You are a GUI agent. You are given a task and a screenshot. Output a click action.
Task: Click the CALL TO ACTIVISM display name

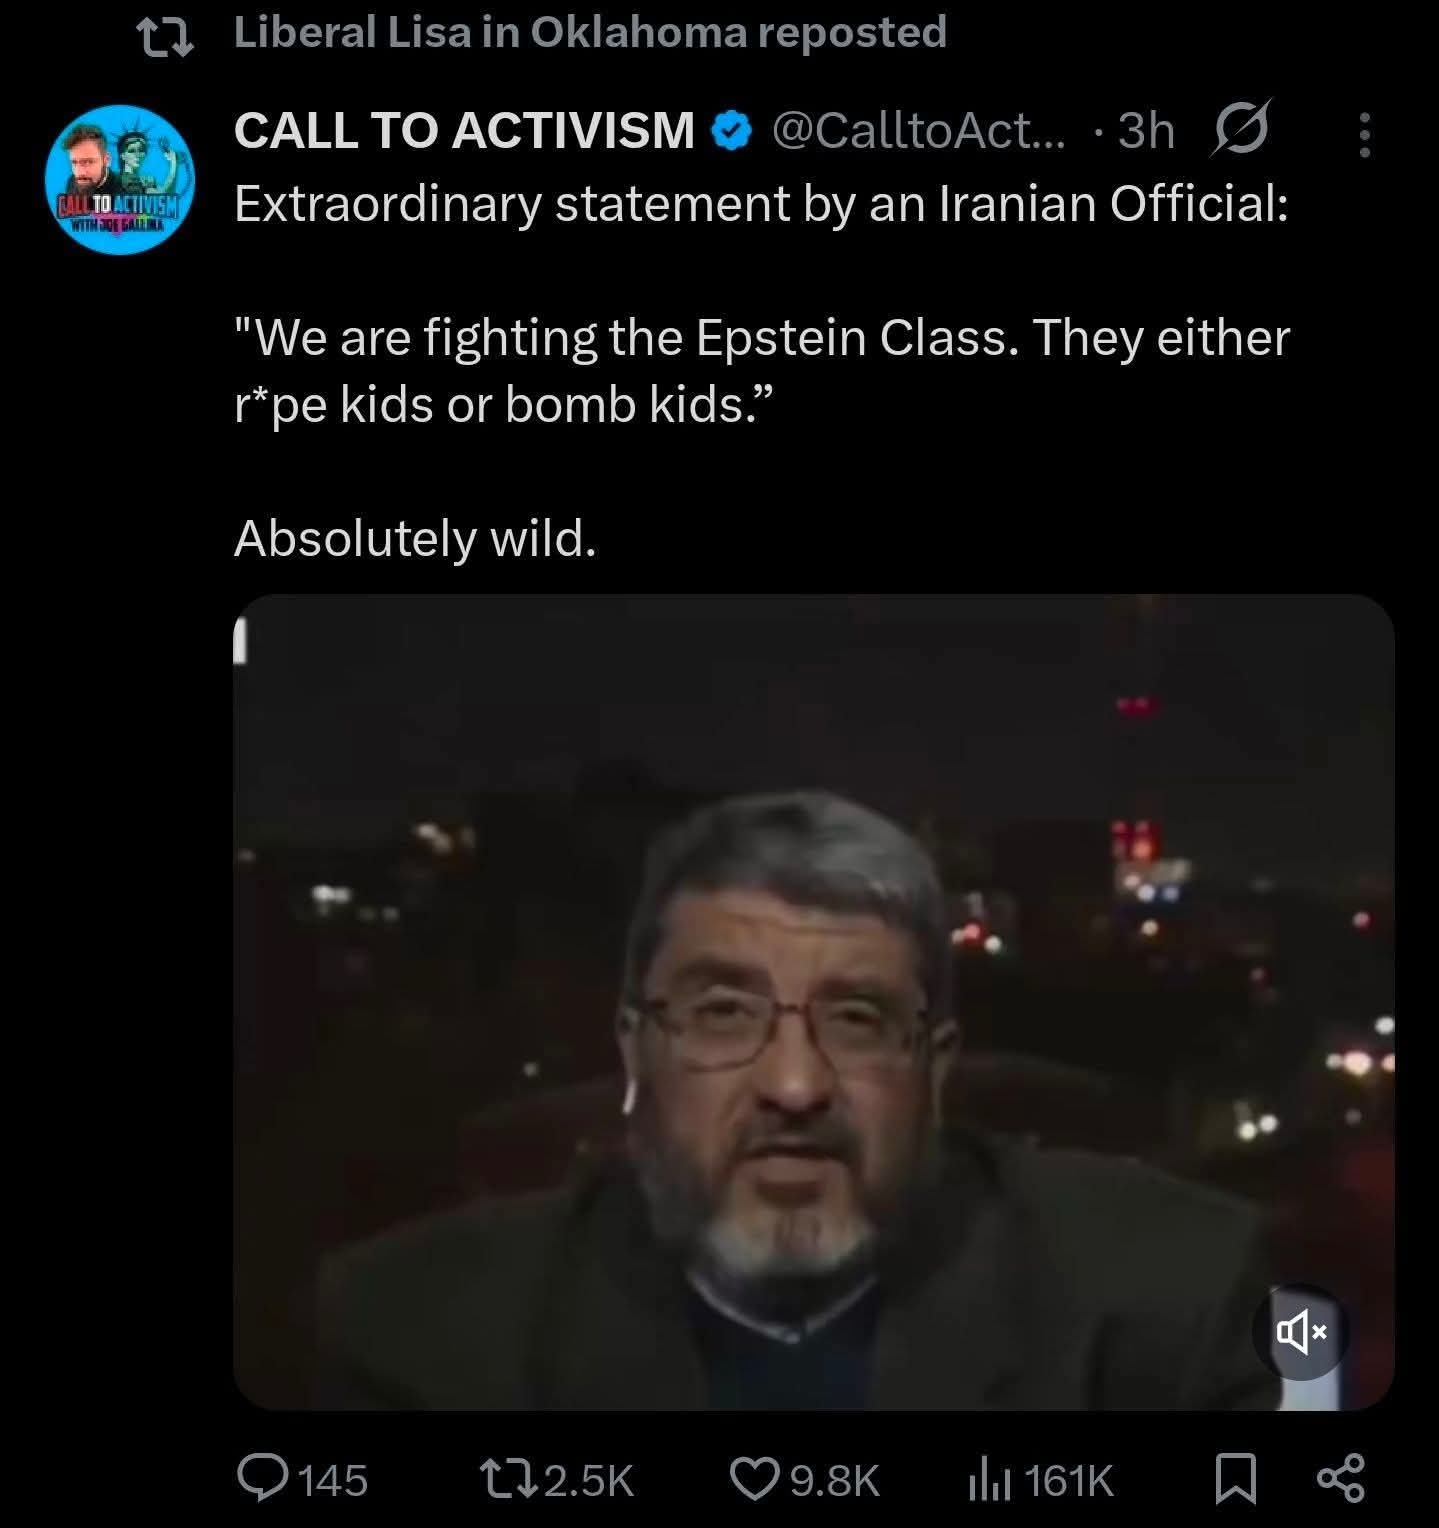point(464,130)
